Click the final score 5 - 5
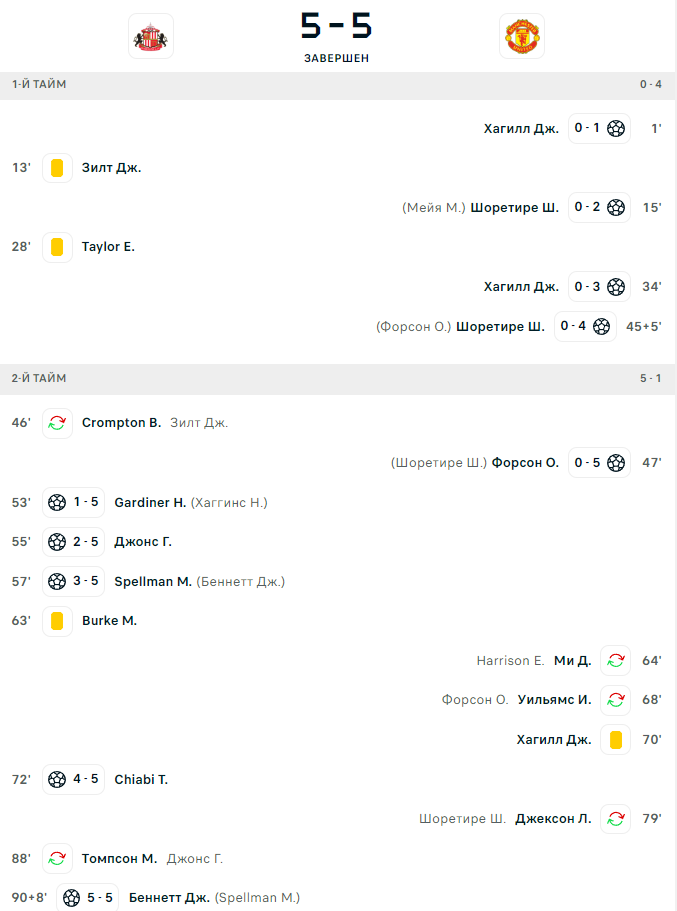Screen dimensions: 677x911 pos(337,27)
